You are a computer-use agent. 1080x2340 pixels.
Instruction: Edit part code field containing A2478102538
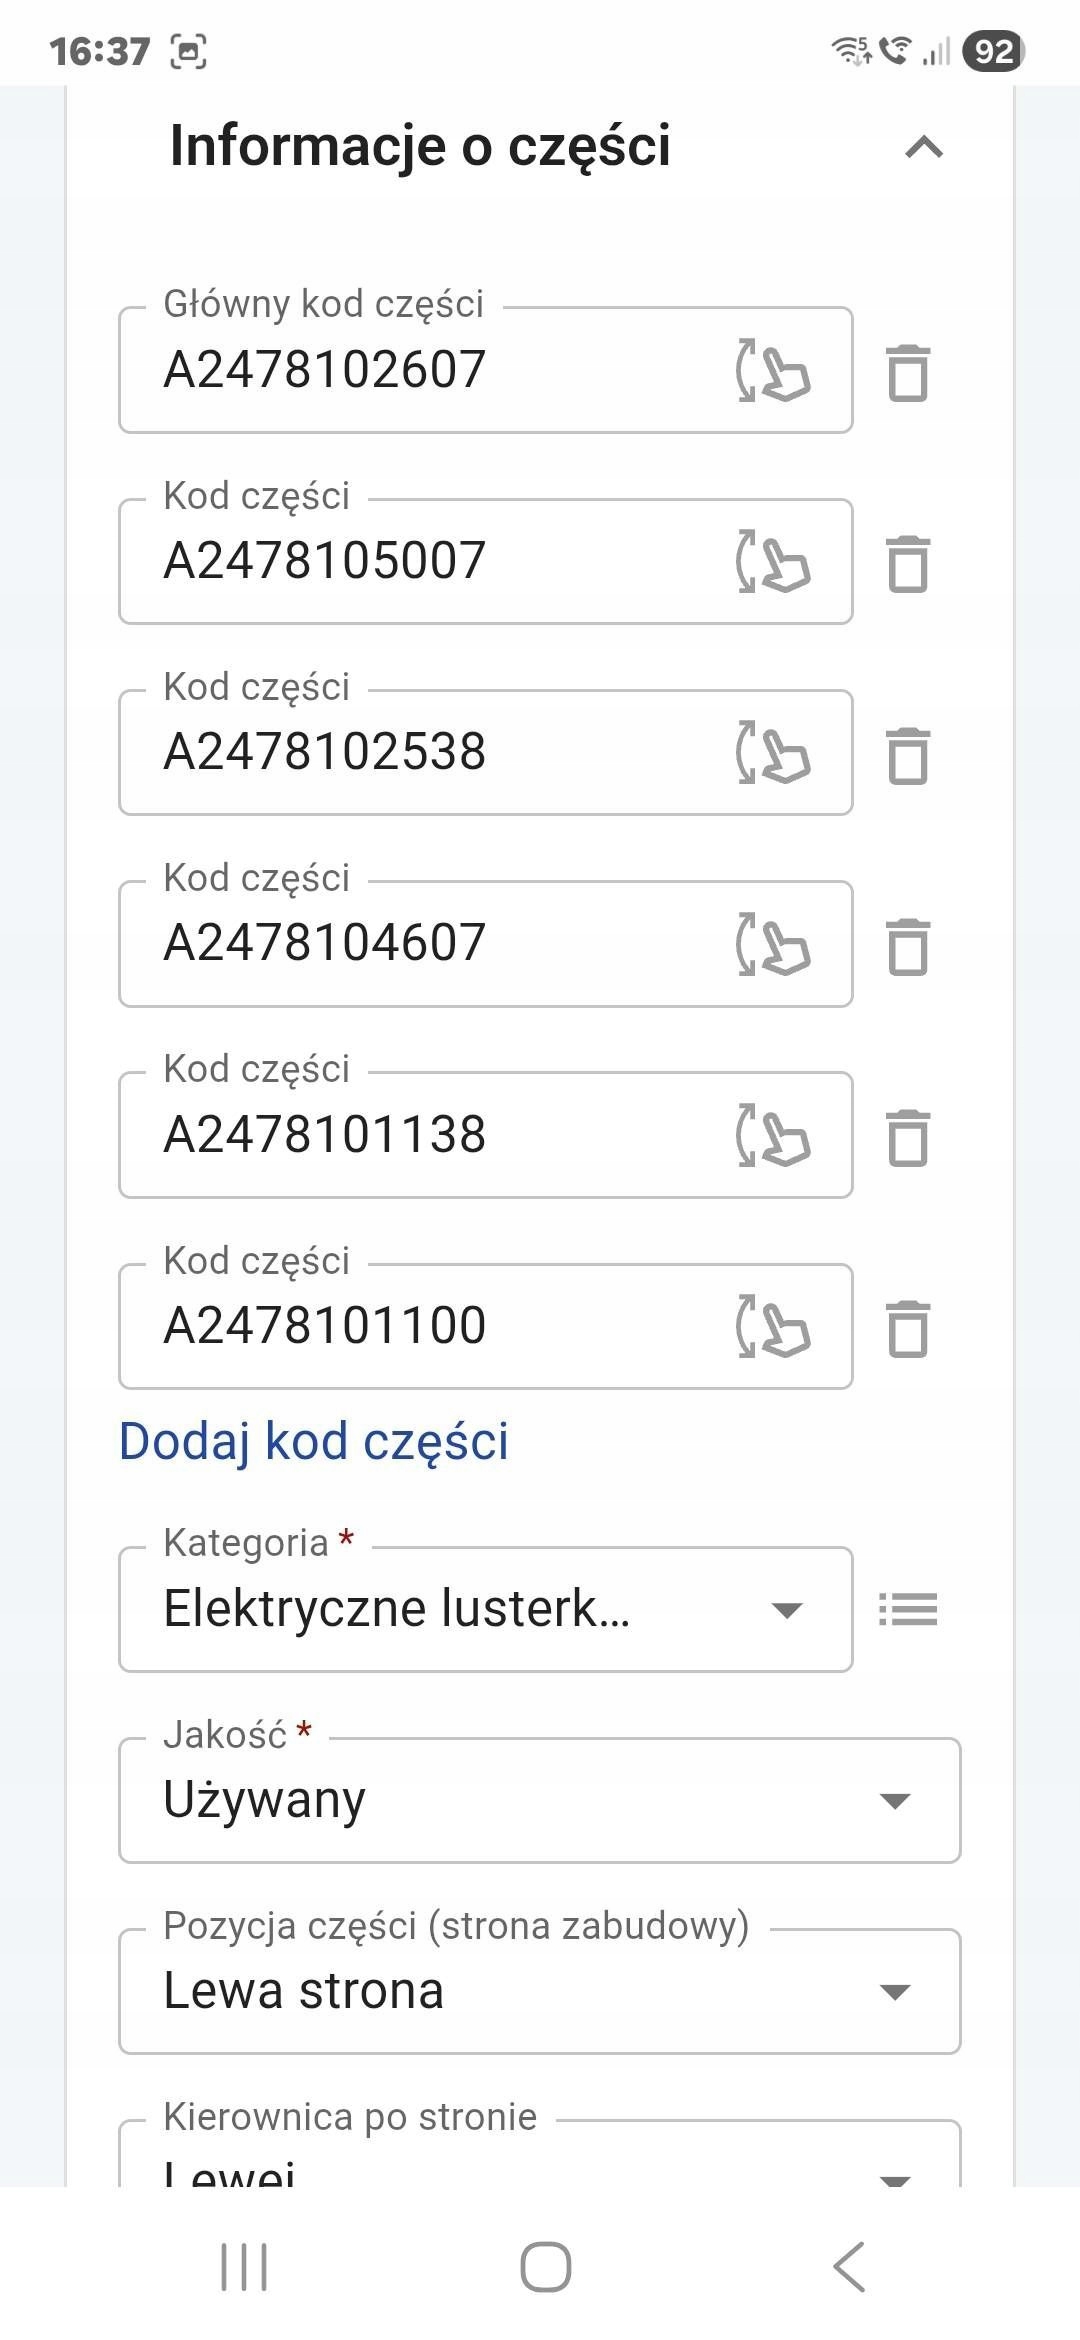(430, 752)
